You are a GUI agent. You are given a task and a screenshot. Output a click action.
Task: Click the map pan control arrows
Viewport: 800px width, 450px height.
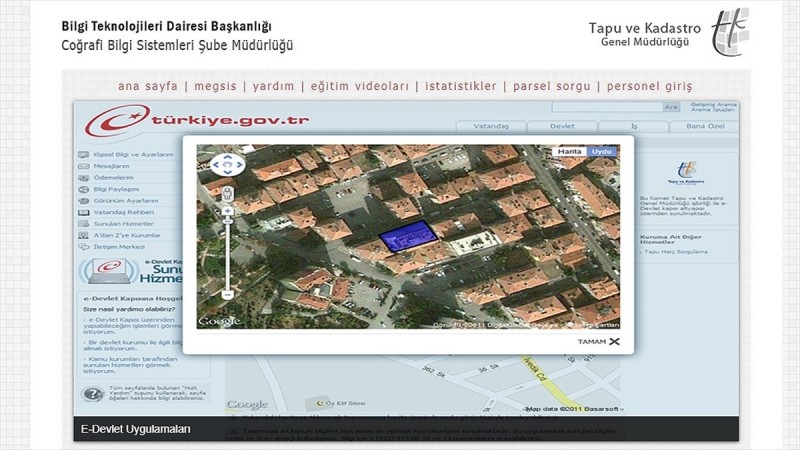228,164
